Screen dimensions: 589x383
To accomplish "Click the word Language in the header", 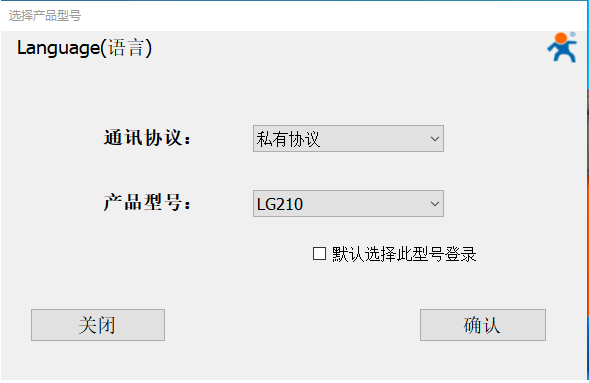I will (58, 48).
